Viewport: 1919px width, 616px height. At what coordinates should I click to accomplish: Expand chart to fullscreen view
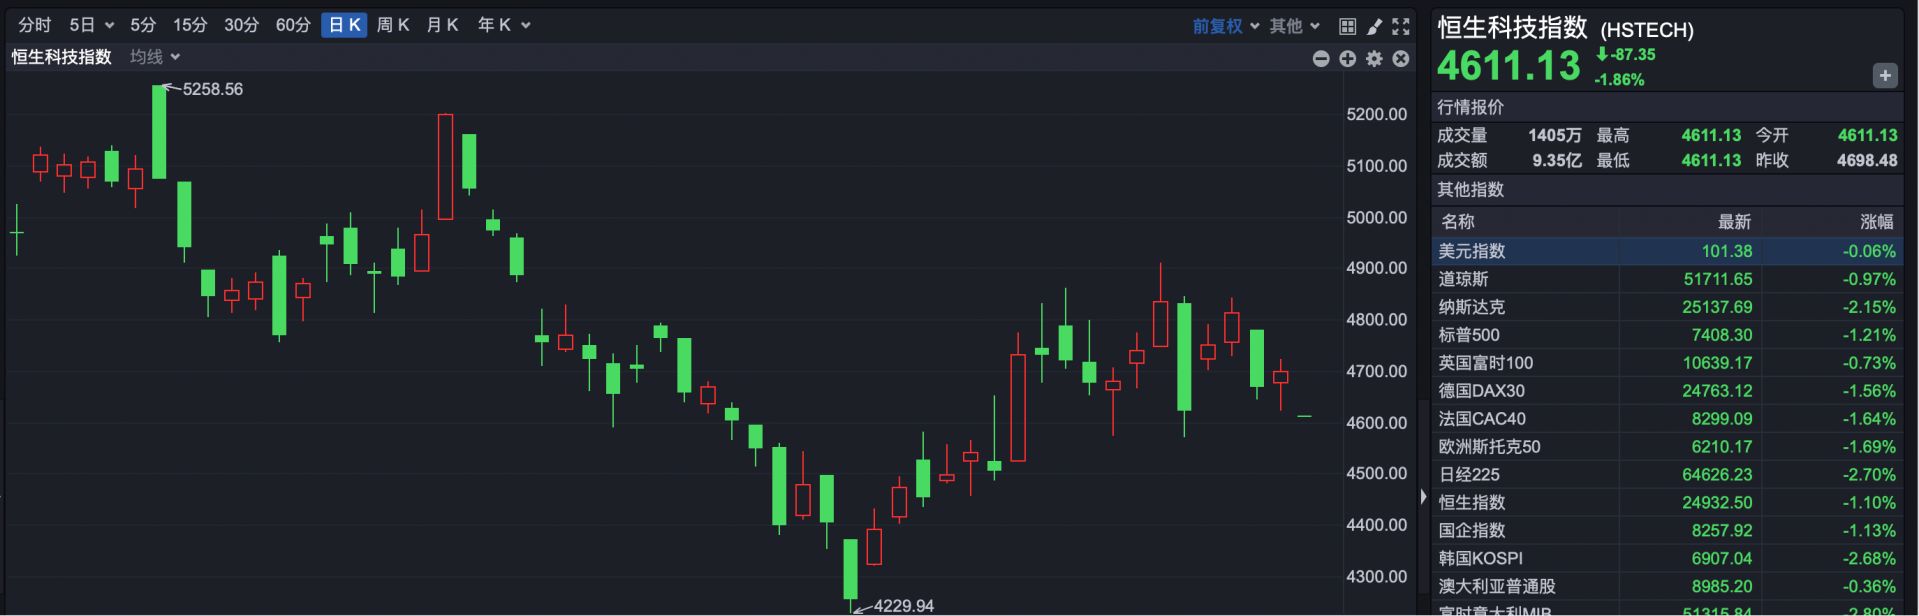tap(1401, 26)
